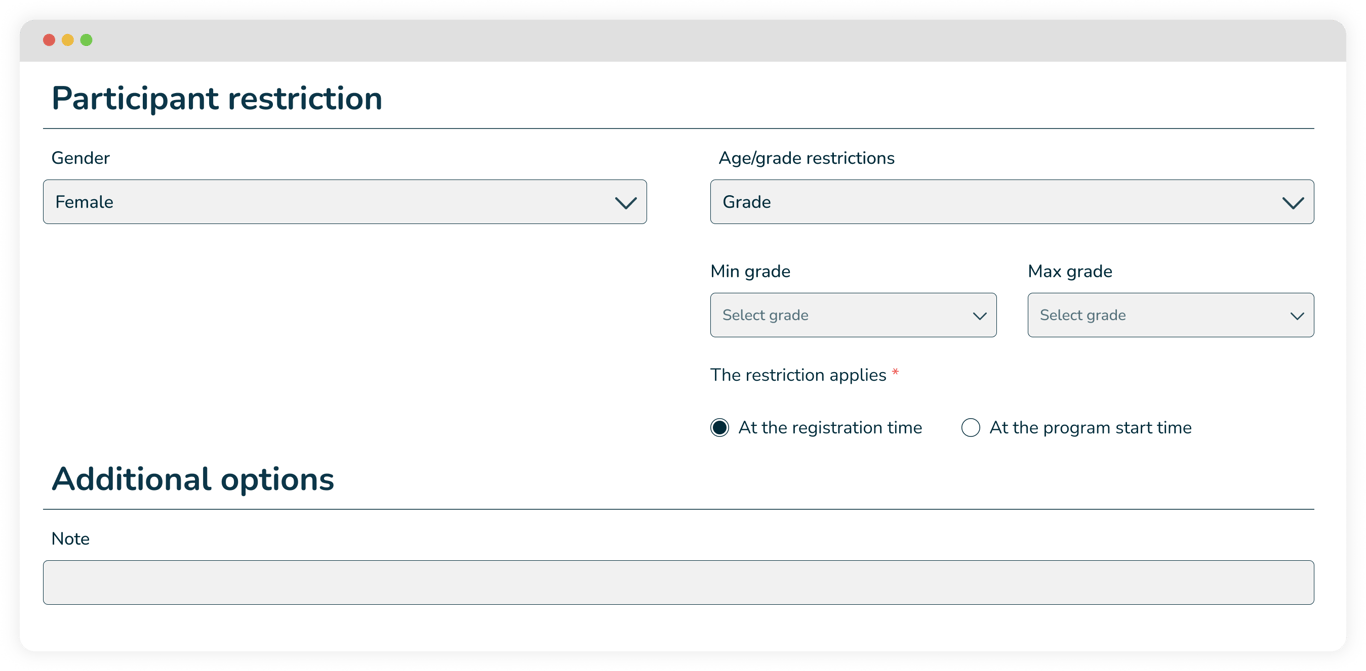Click the "Gender" field label
This screenshot has height=671, width=1366.
point(80,158)
